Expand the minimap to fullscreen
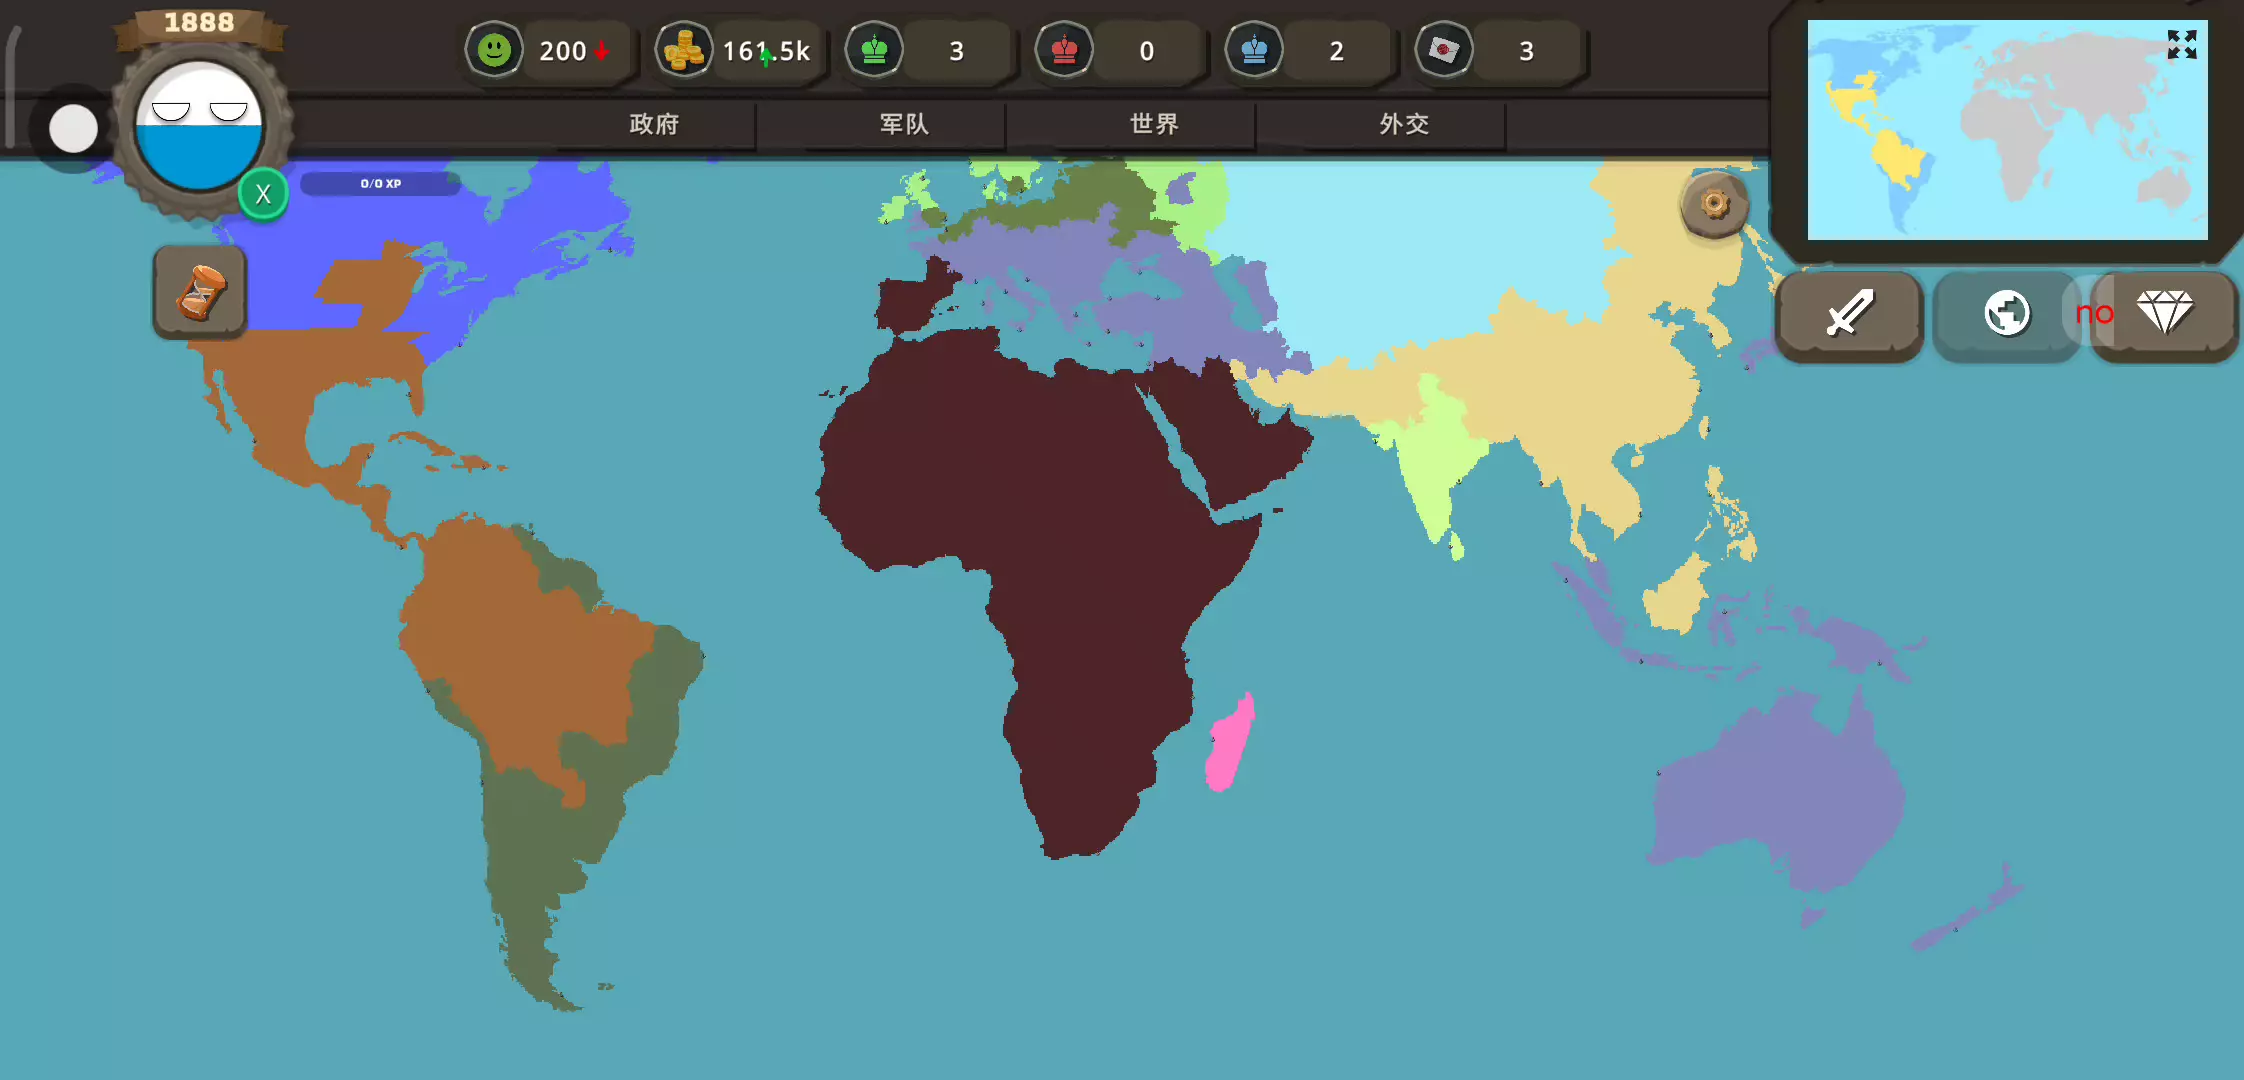Viewport: 2244px width, 1080px height. tap(2181, 45)
